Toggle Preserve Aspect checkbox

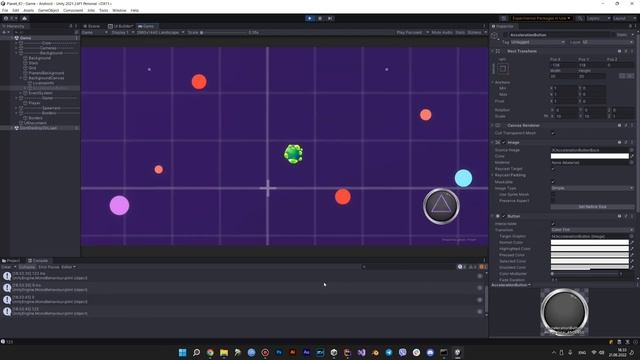pos(553,200)
